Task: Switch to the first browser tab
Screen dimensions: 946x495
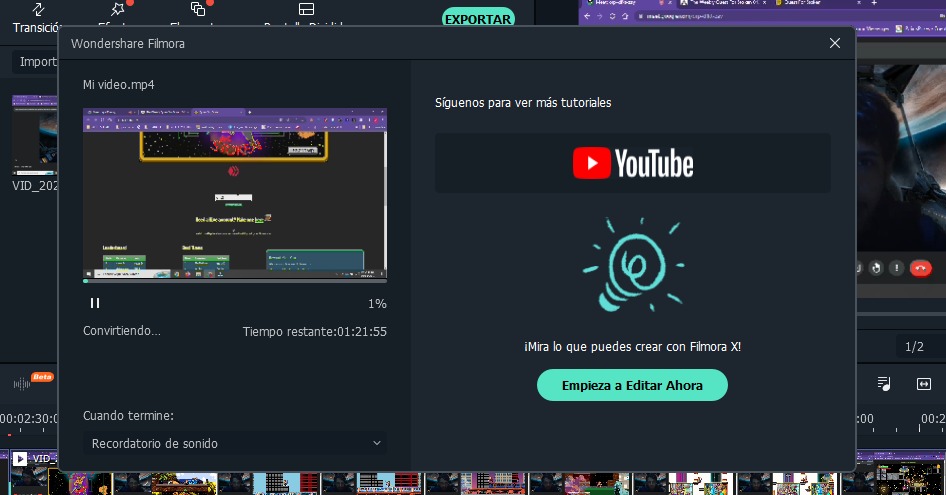Action: tap(627, 3)
